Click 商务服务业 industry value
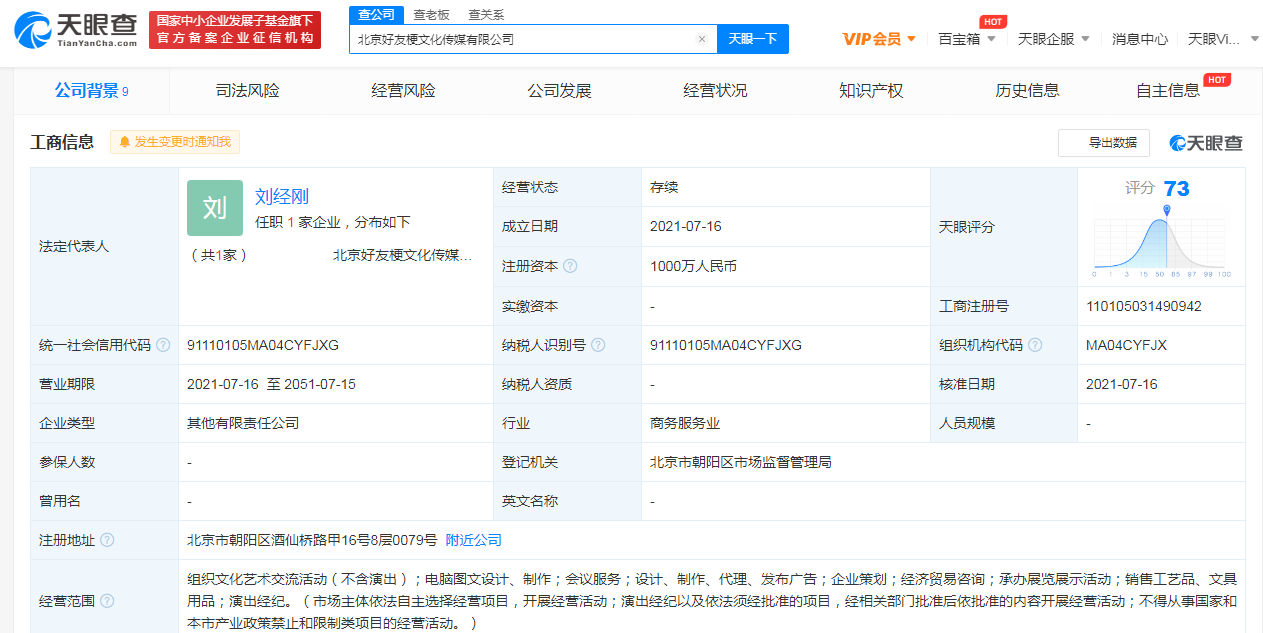The width and height of the screenshot is (1263, 633). [x=685, y=423]
